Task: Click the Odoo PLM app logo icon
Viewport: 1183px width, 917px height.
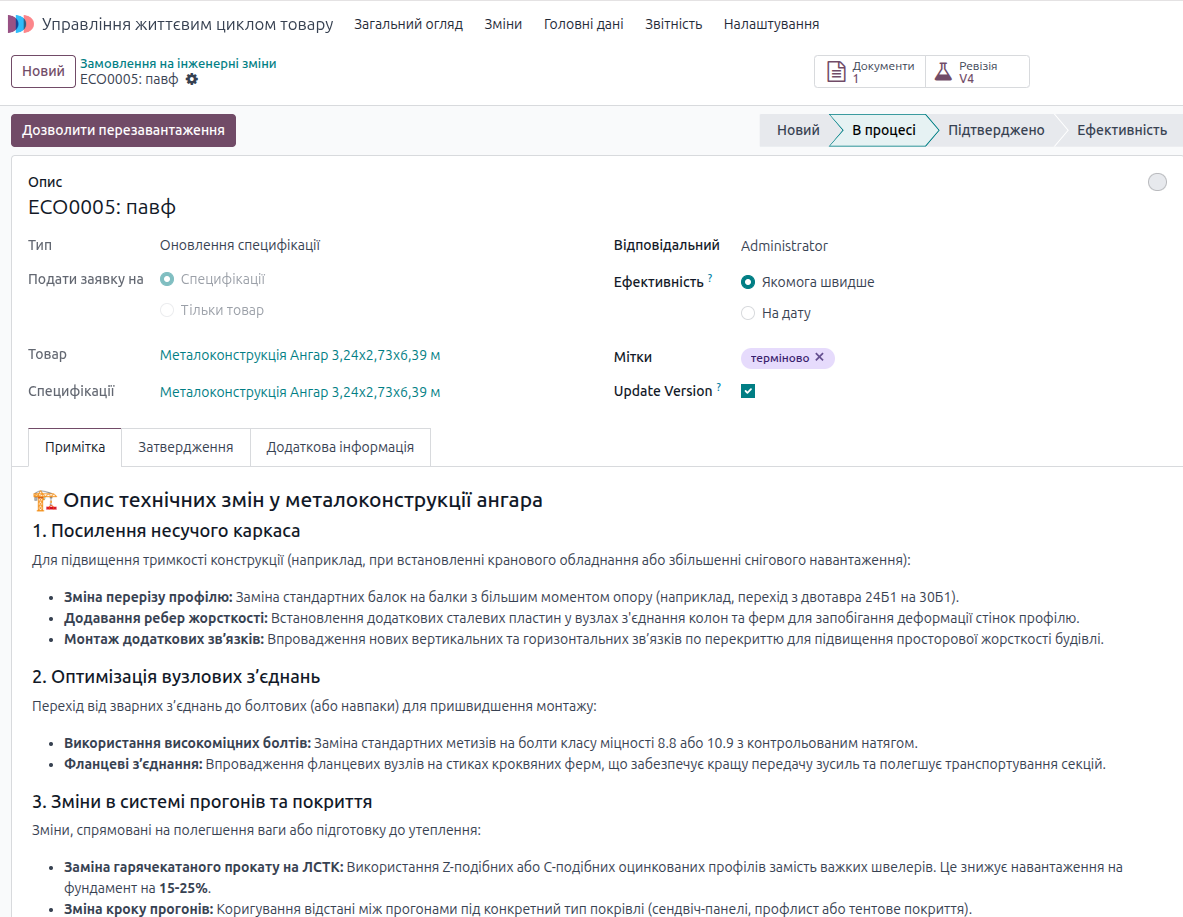Action: point(20,24)
